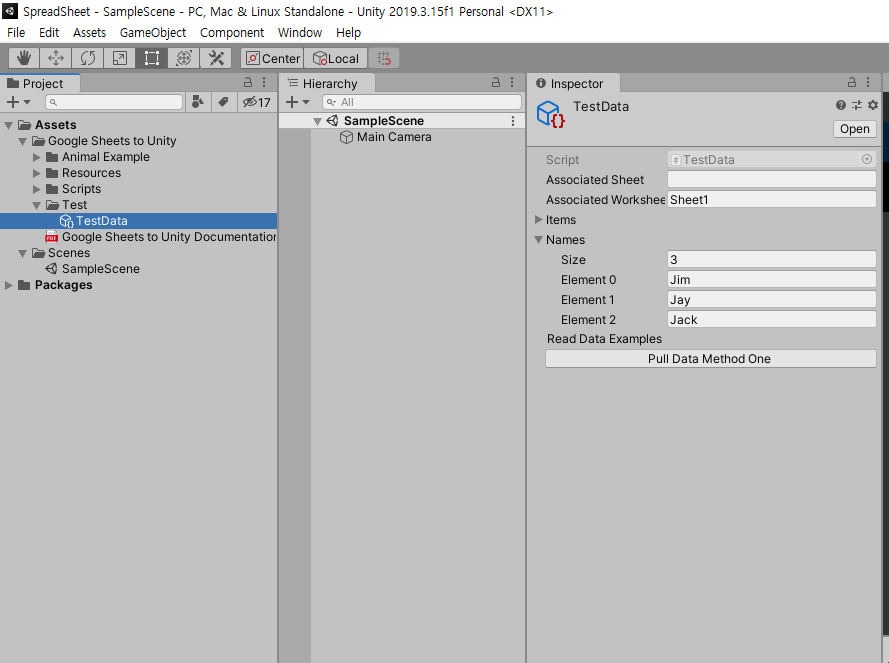Collapse the Assets folder
The height and width of the screenshot is (663, 889).
pyautogui.click(x=9, y=125)
